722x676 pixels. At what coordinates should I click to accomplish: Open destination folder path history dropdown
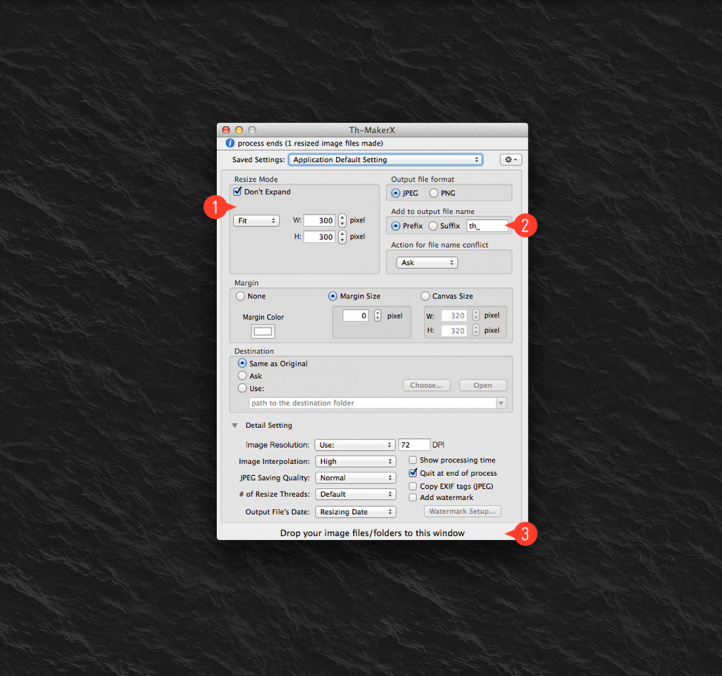[501, 403]
